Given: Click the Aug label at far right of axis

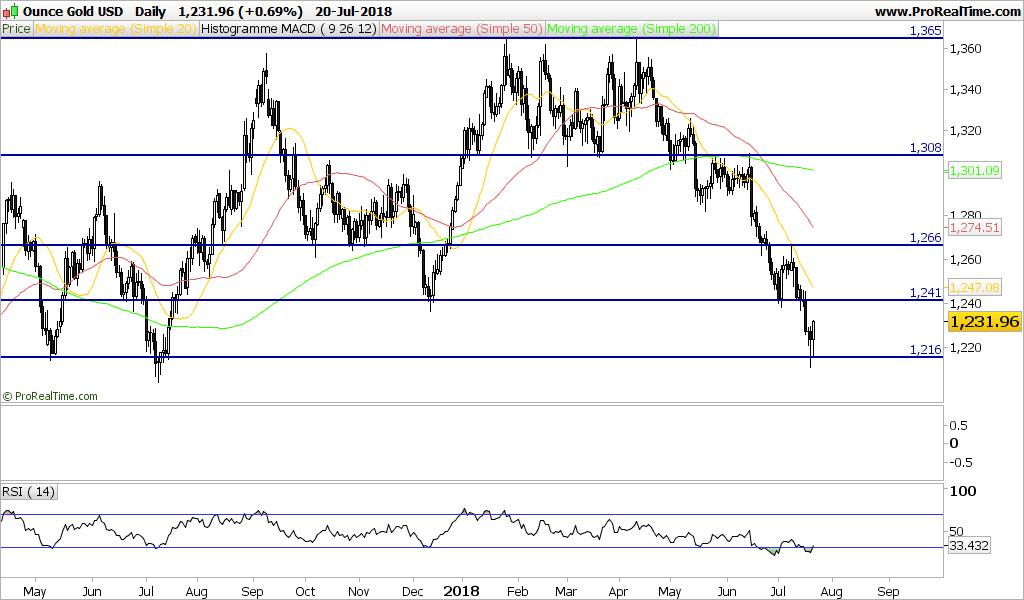Looking at the screenshot, I should [831, 592].
